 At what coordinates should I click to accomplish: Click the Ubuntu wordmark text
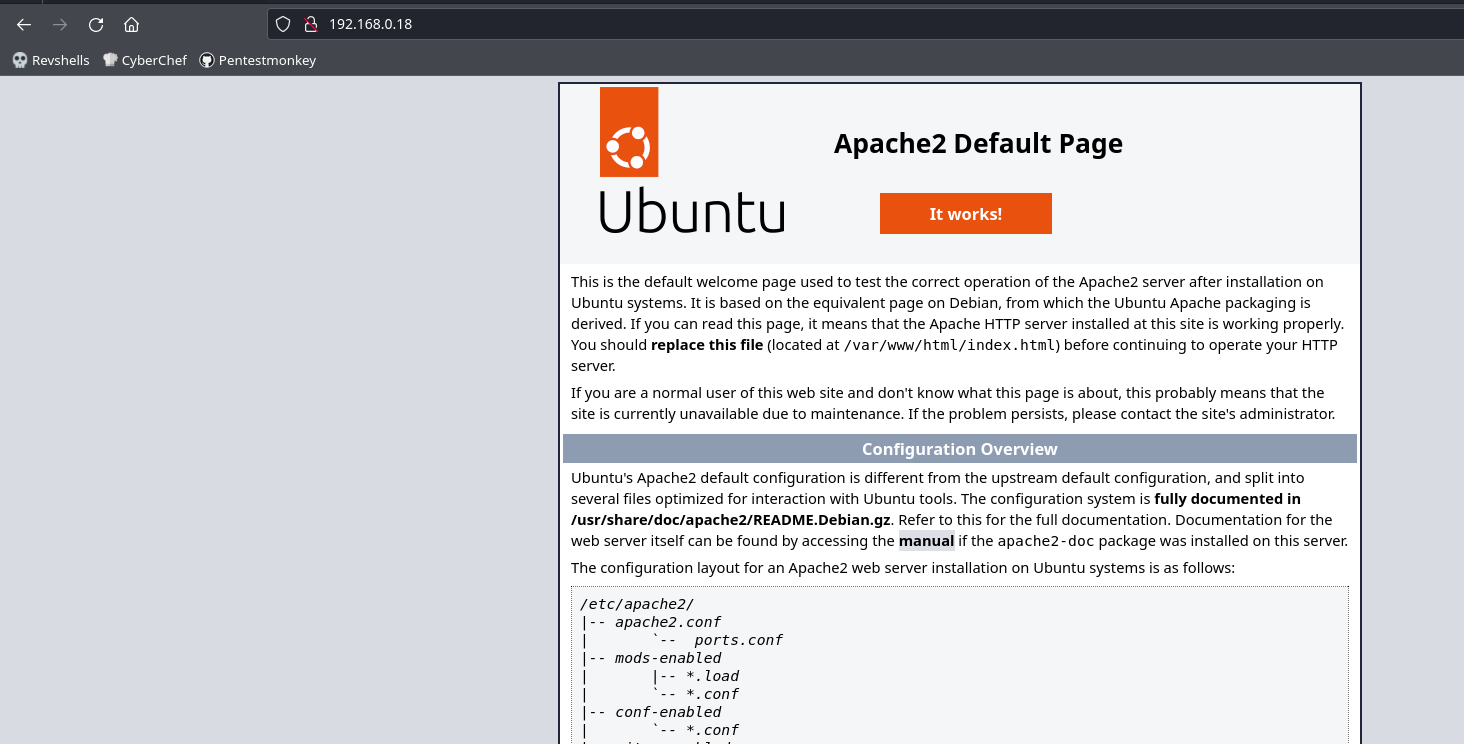[692, 210]
